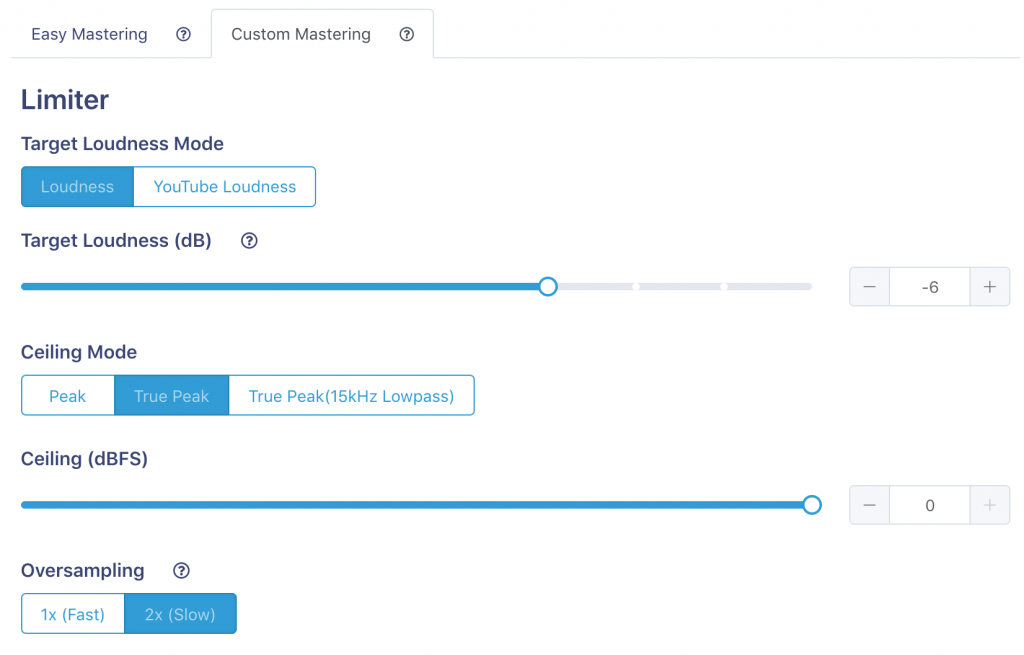1024x655 pixels.
Task: Click the Target Loudness Mode label
Action: pyautogui.click(x=122, y=144)
